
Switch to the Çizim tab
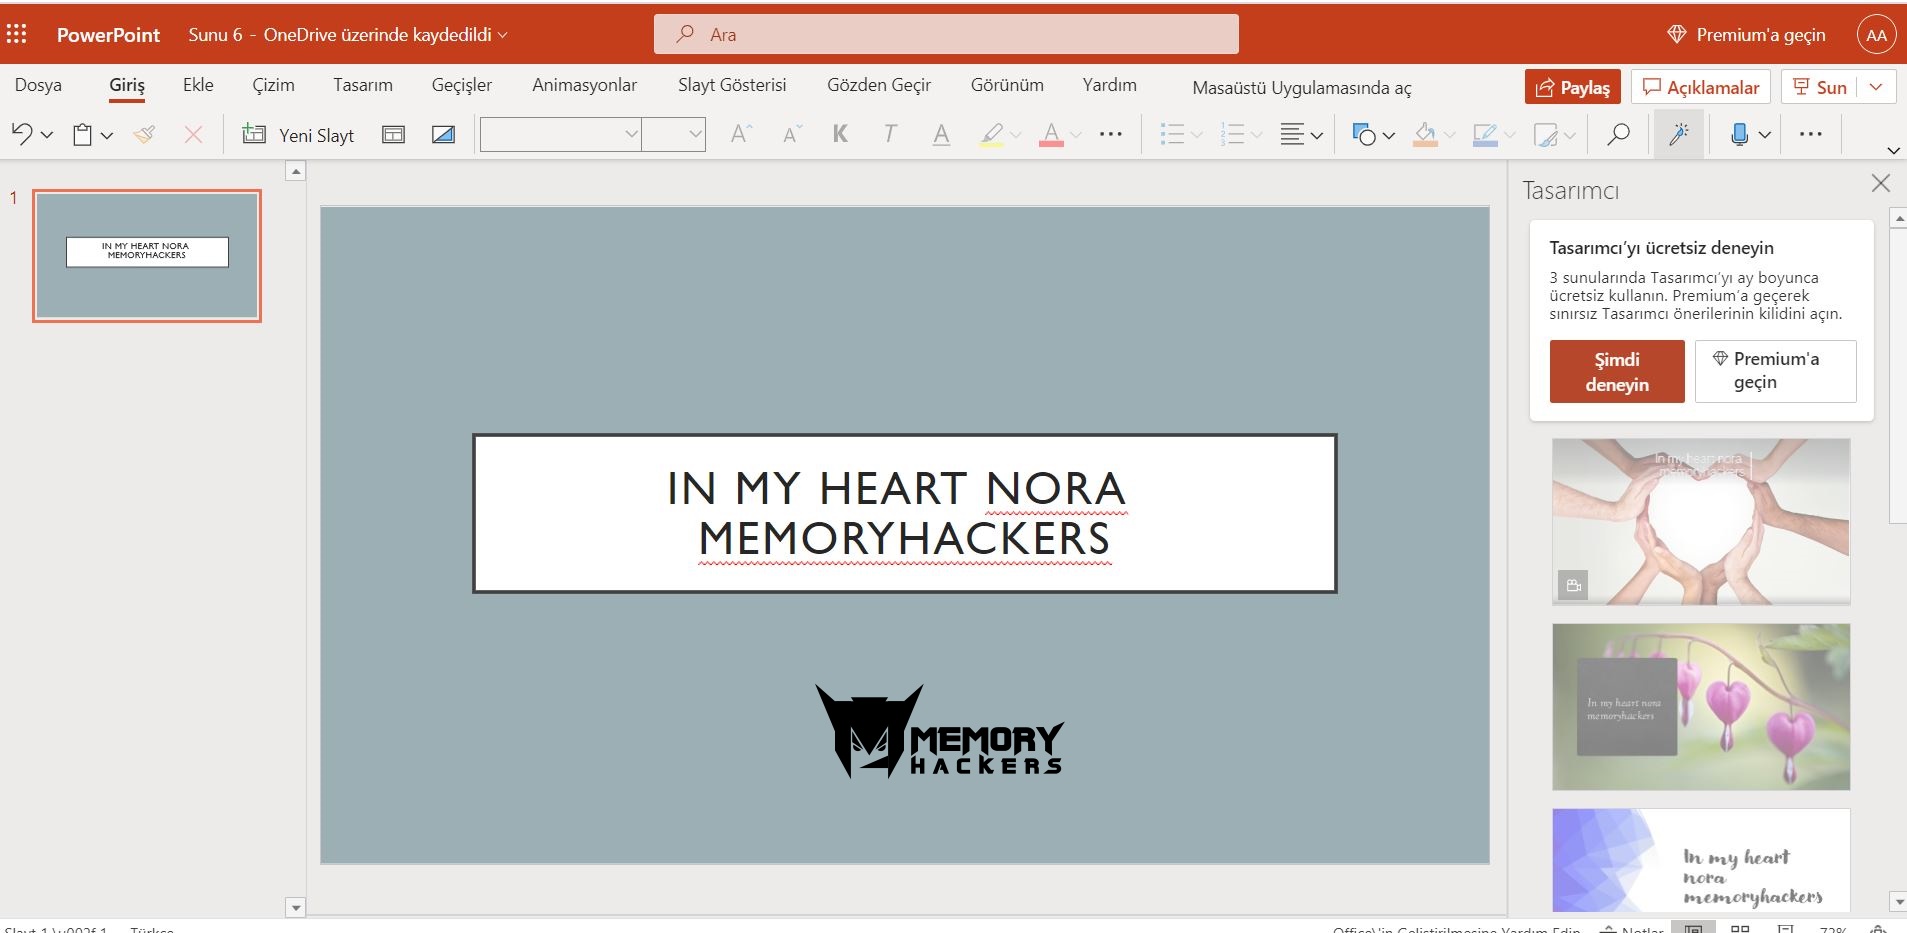coord(273,85)
